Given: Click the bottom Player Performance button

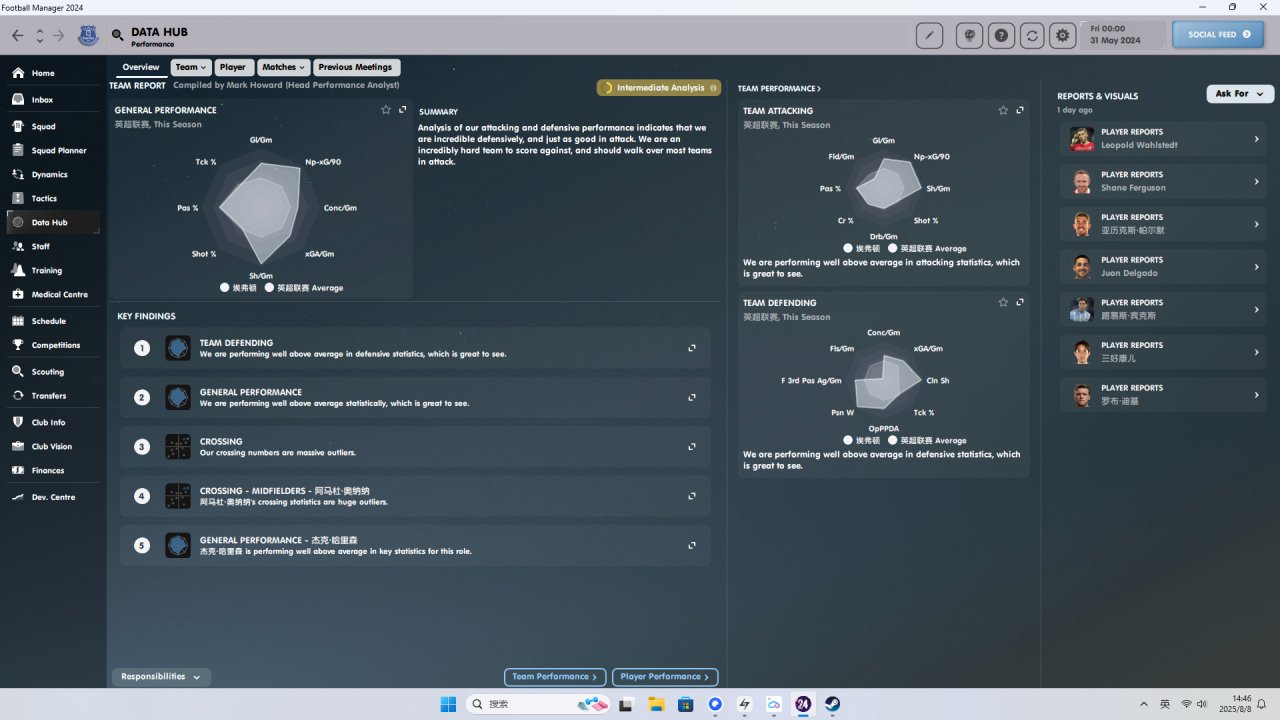Looking at the screenshot, I should coord(665,677).
